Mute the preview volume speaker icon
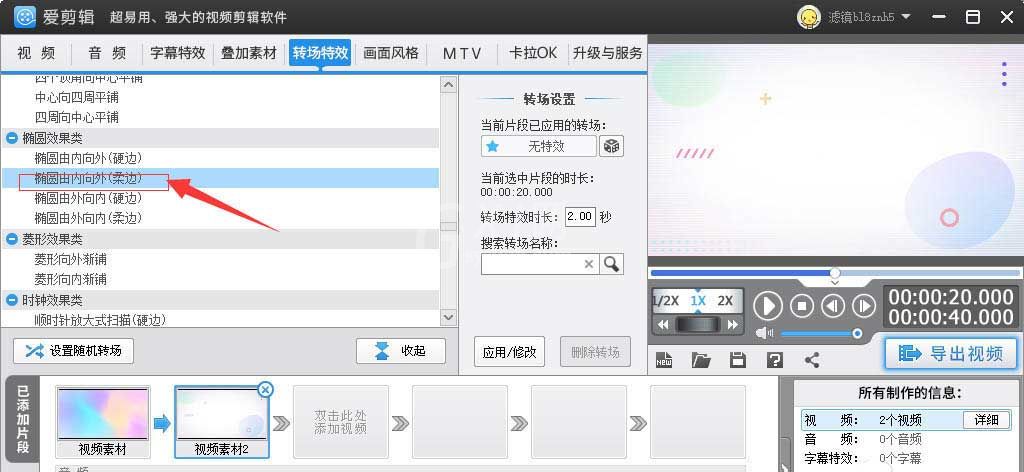The height and width of the screenshot is (472, 1024). click(764, 334)
